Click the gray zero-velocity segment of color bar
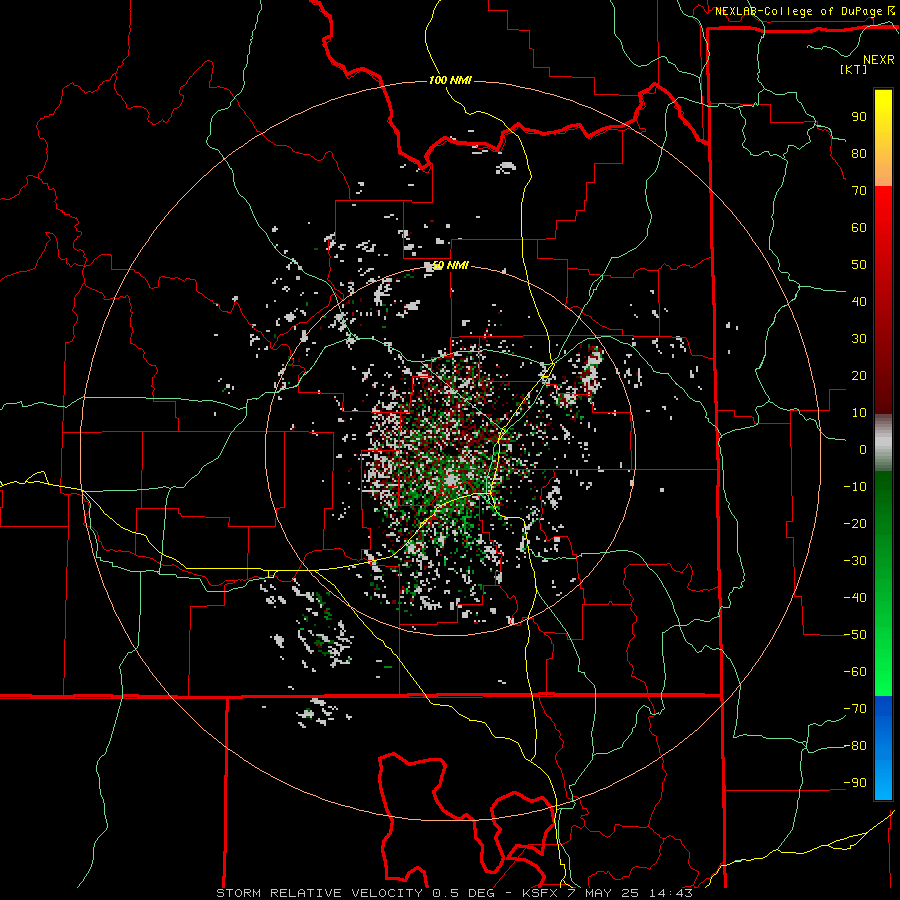 point(883,443)
